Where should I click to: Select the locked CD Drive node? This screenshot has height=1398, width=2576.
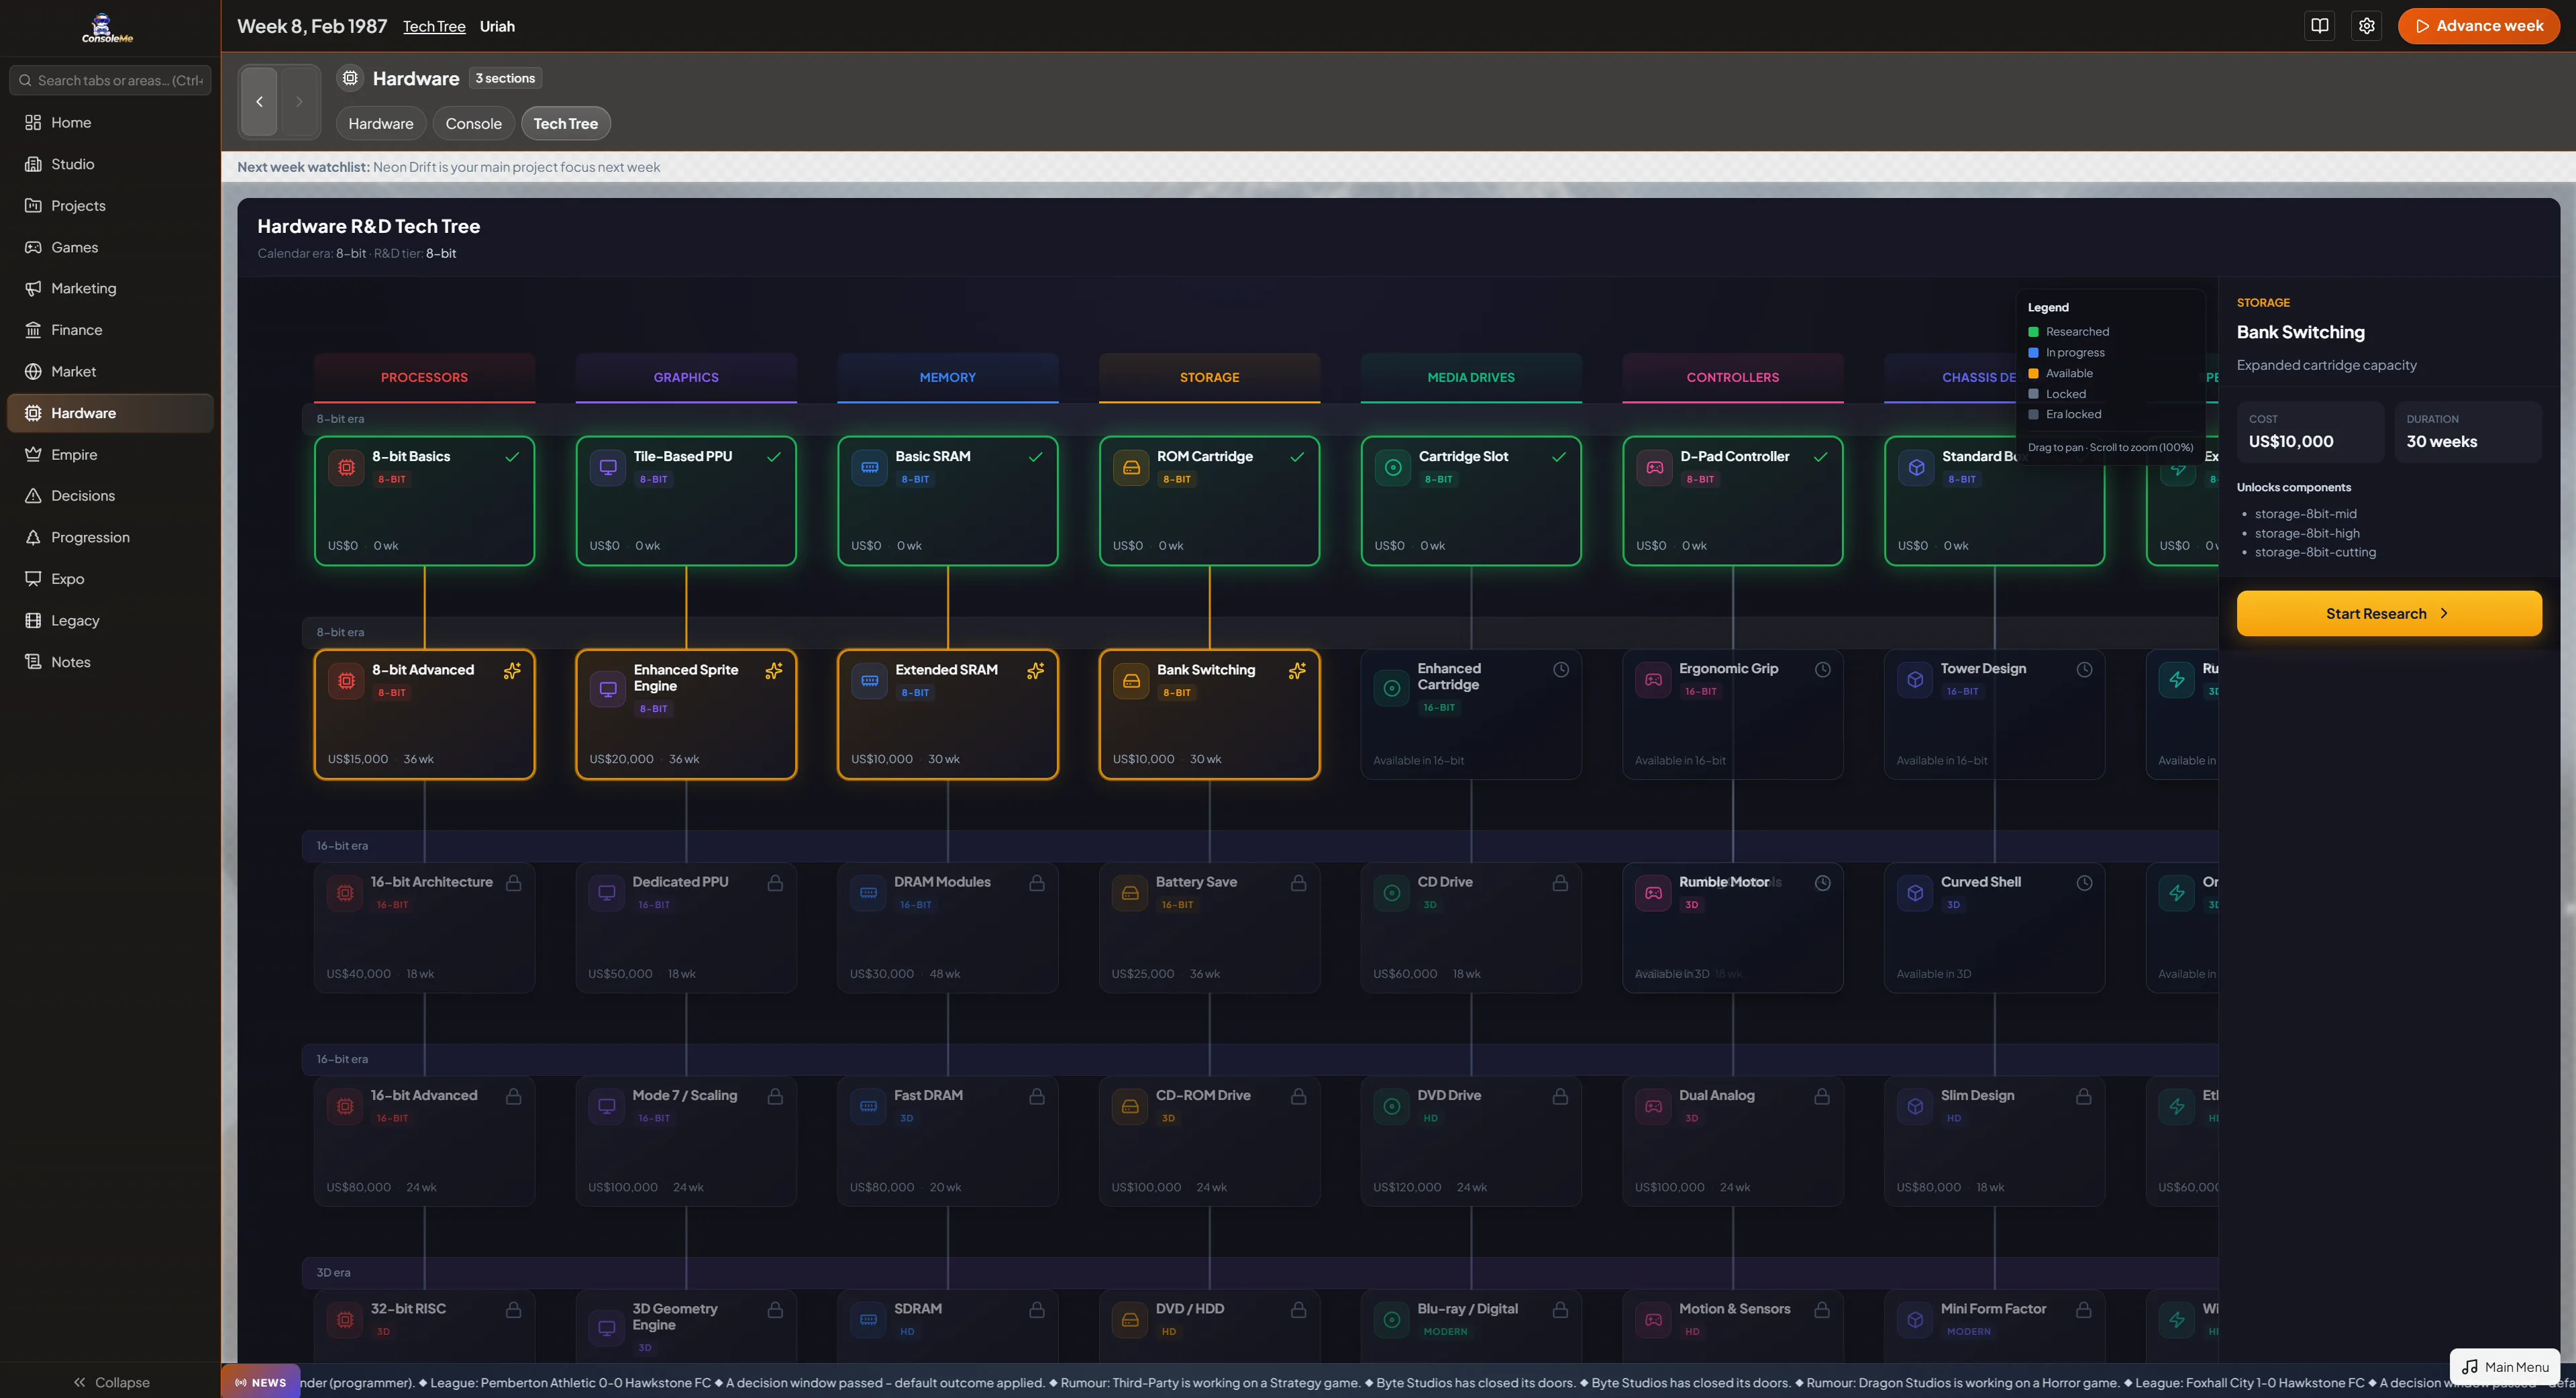pos(1471,928)
